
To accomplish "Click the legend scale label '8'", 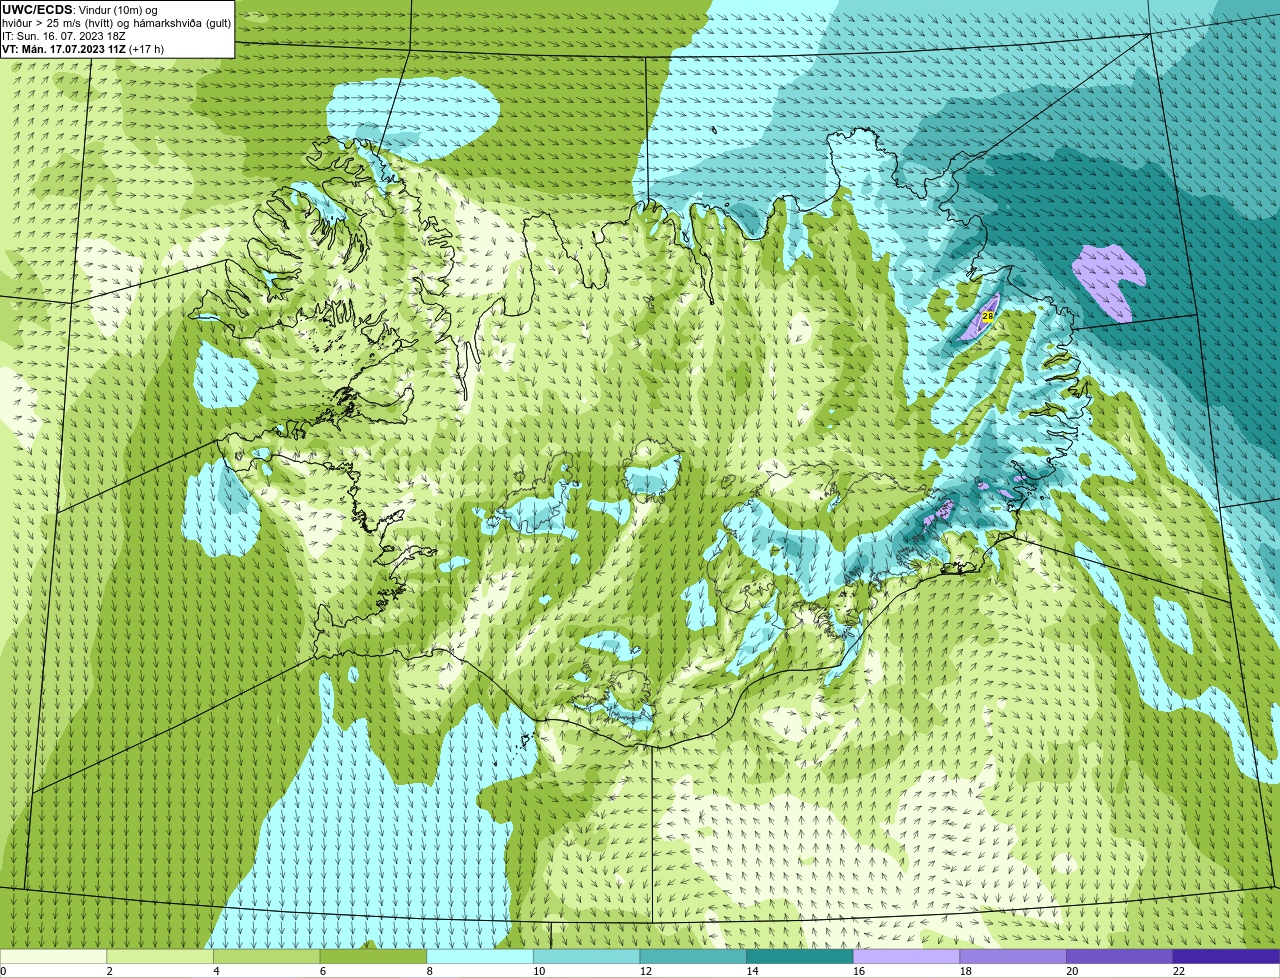I will coord(429,971).
